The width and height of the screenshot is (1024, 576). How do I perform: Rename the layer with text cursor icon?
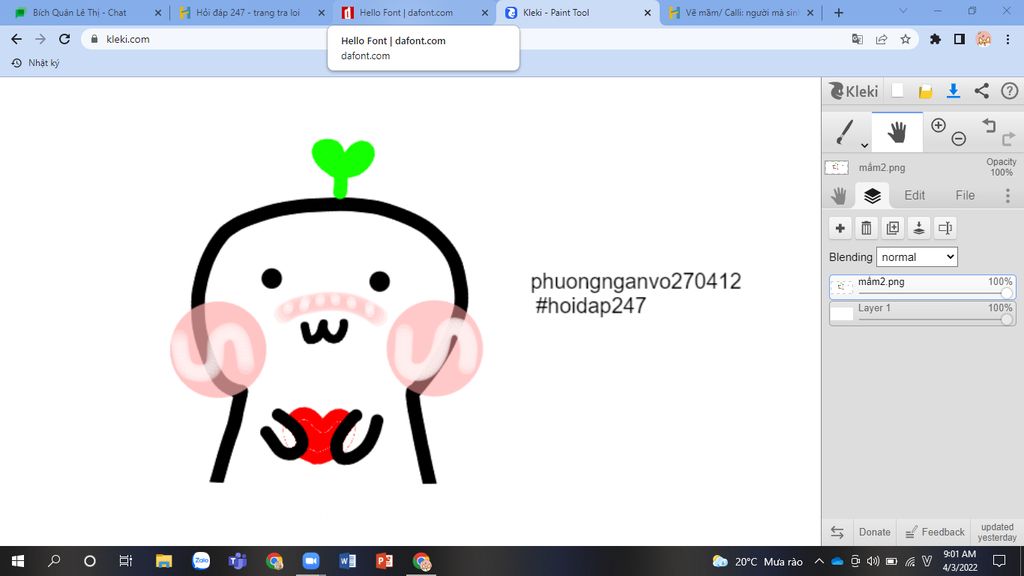point(945,228)
